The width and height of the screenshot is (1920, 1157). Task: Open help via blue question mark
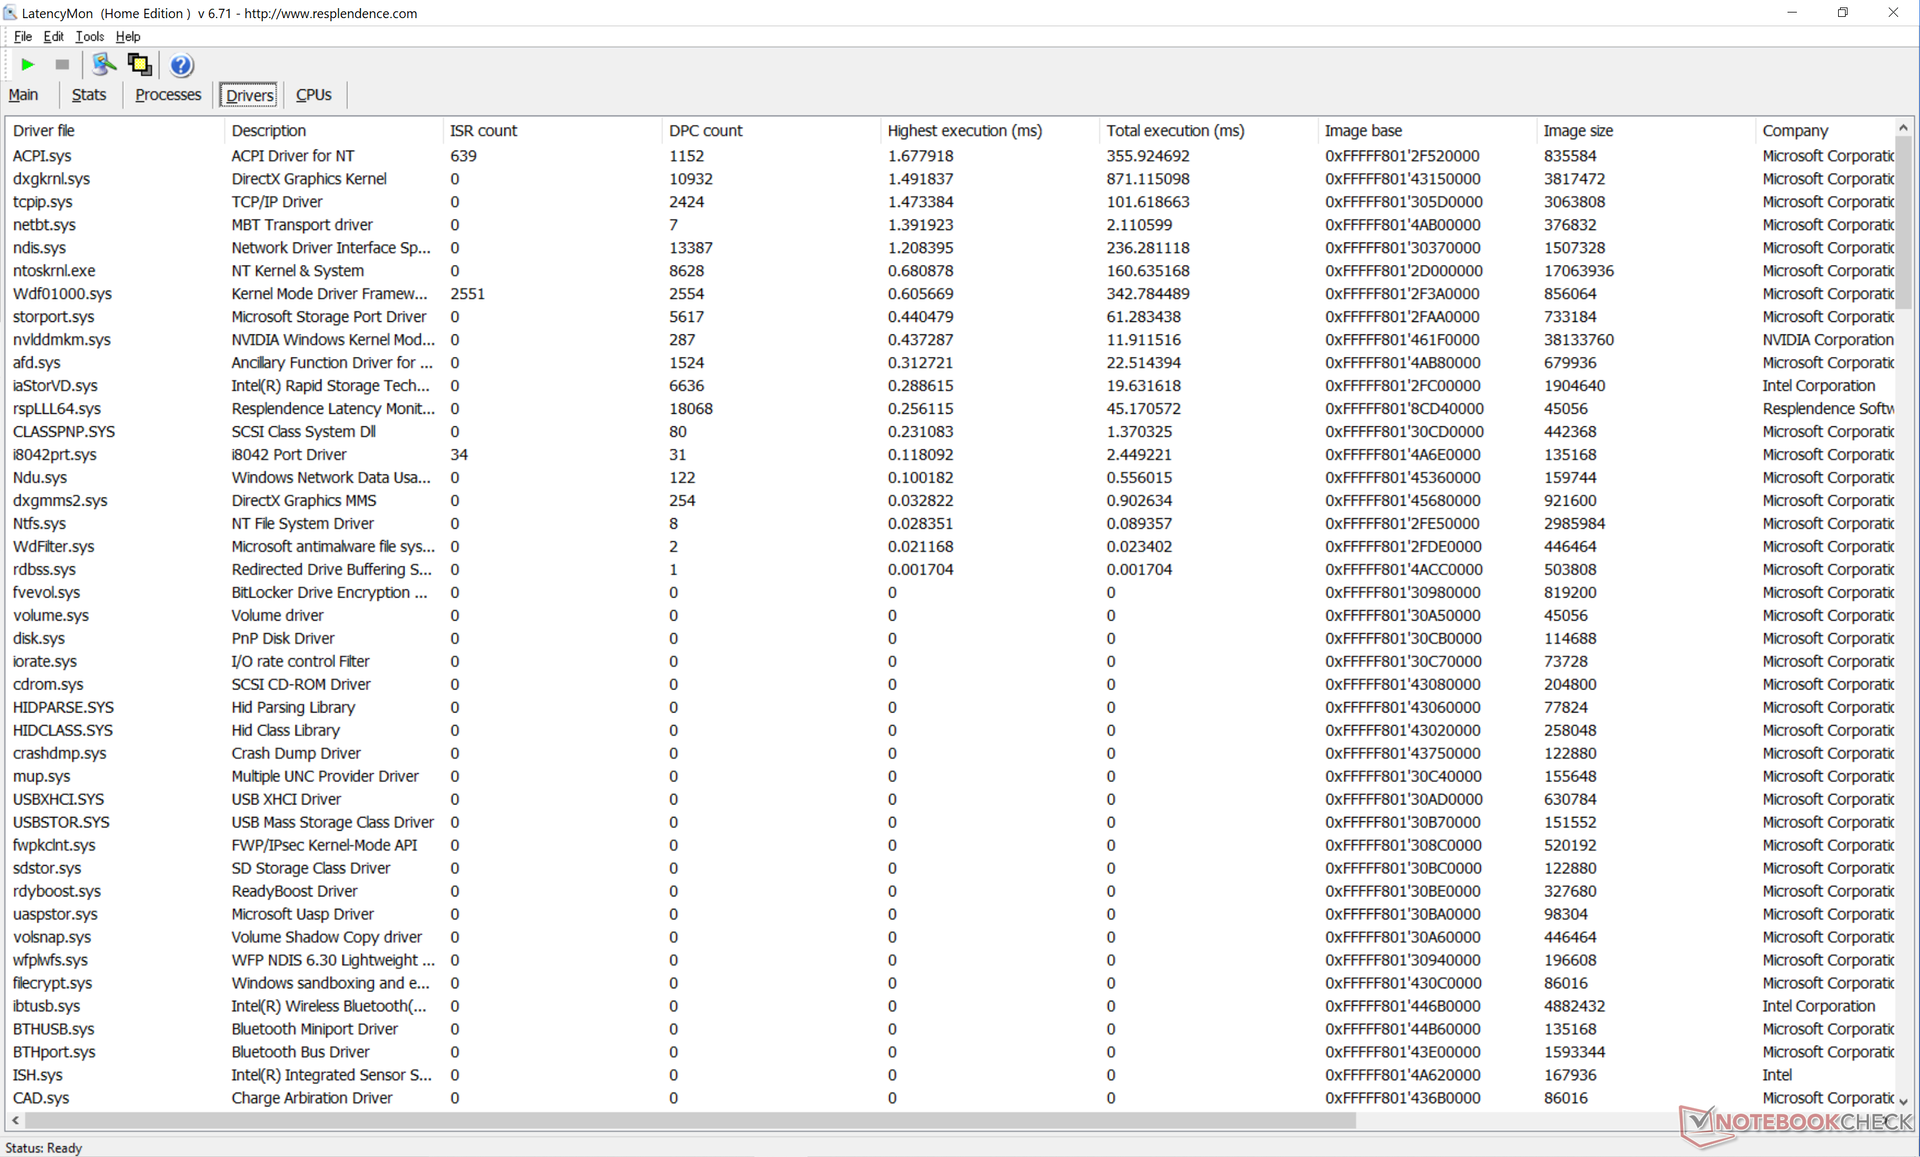(181, 65)
